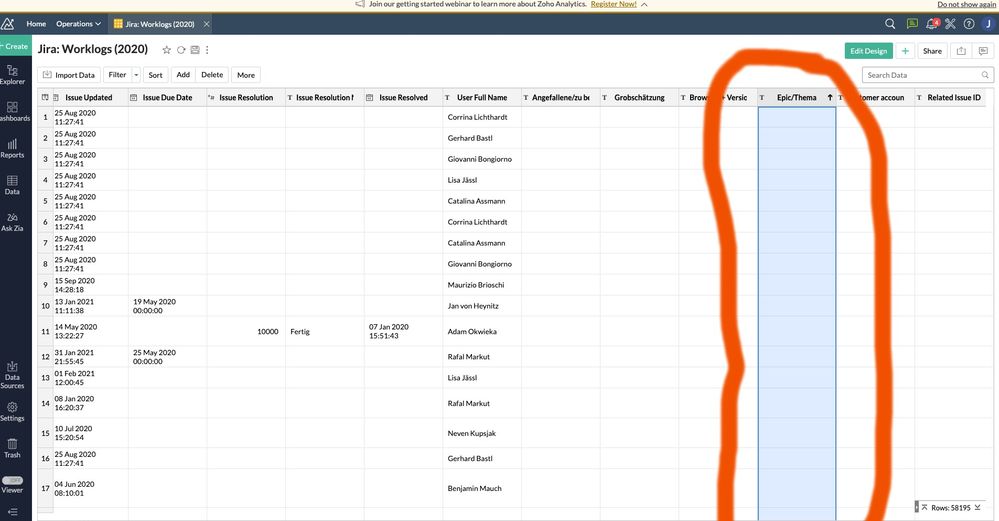Screen dimensions: 999x521
Task: Open Reports in the left sidebar
Action: (12, 148)
